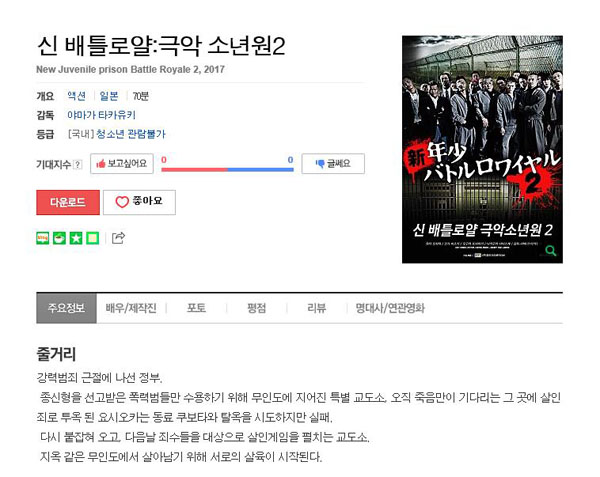This screenshot has width=600, height=477.
Task: Click the 기대지수 question mark help icon
Action: (78, 164)
